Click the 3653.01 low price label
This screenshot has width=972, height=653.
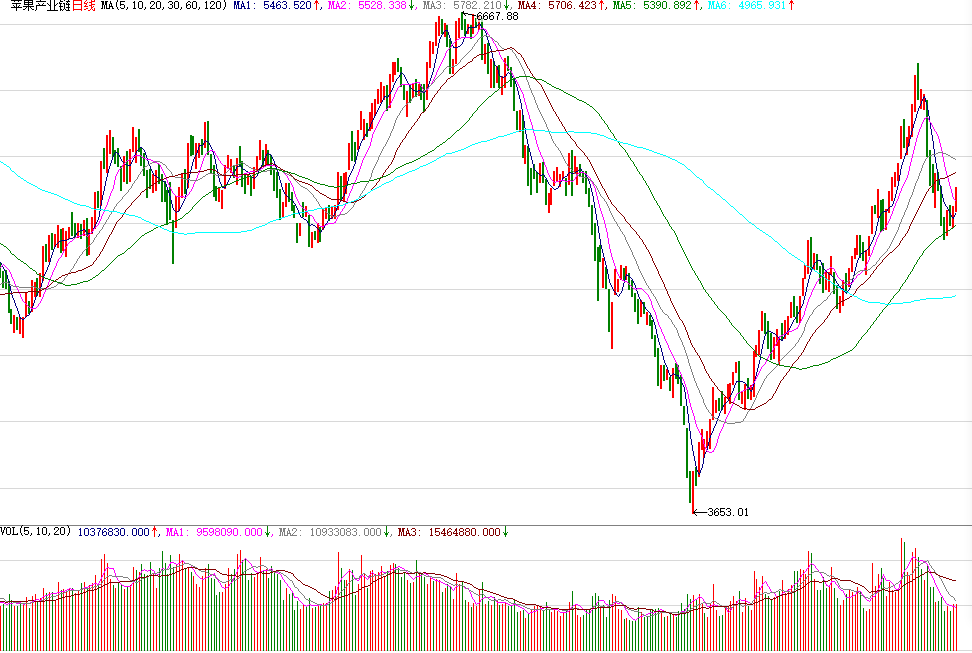(727, 512)
